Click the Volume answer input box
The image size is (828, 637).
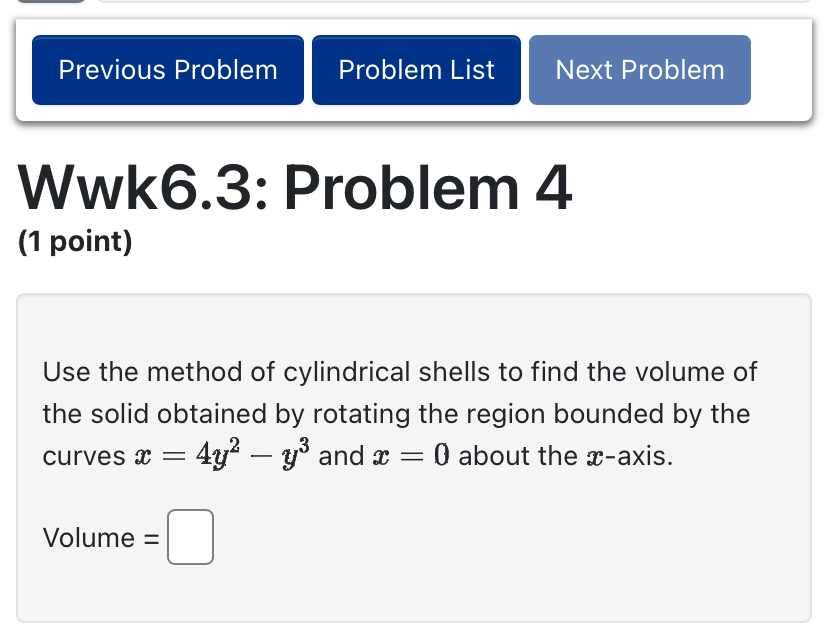[x=190, y=537]
